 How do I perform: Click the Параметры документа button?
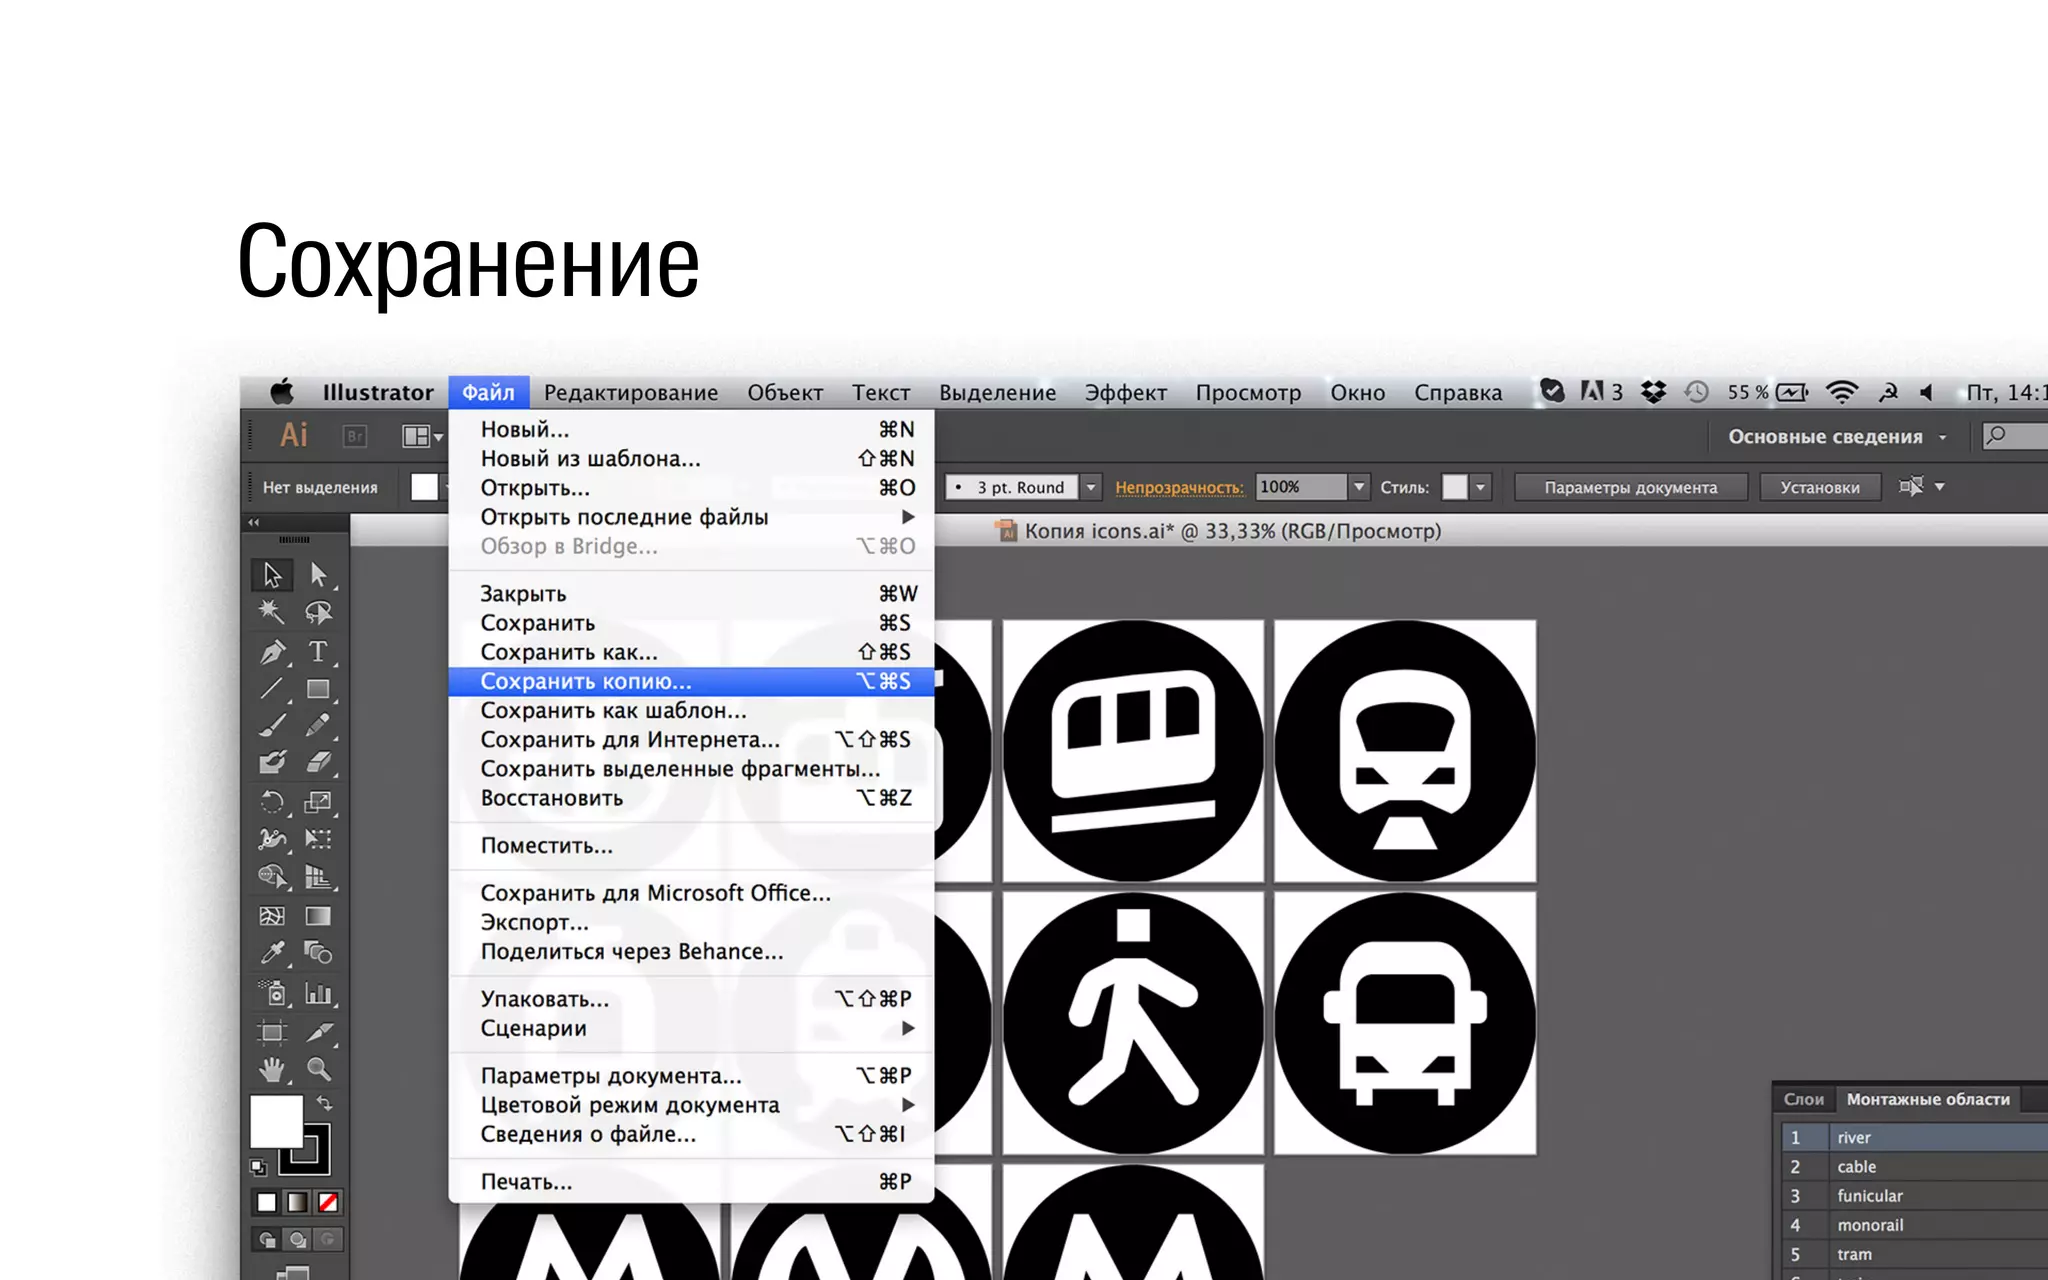click(1631, 487)
